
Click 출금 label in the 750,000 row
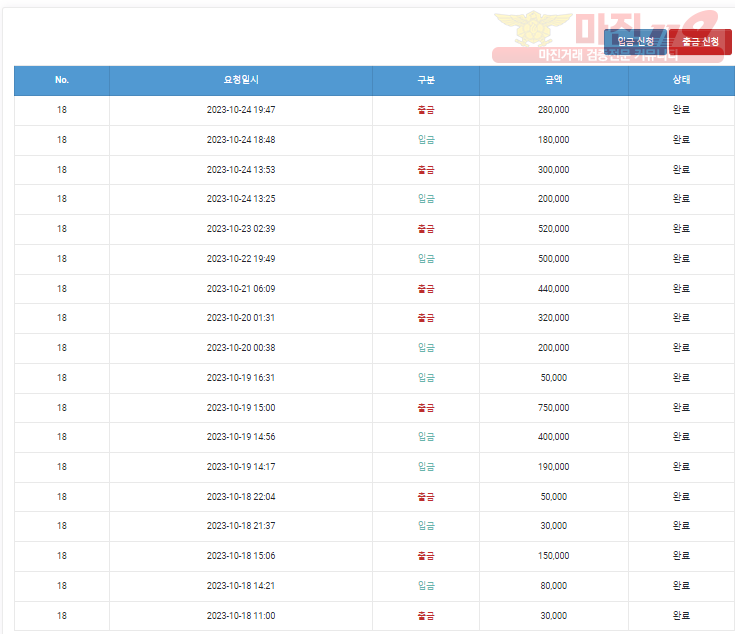pyautogui.click(x=426, y=407)
